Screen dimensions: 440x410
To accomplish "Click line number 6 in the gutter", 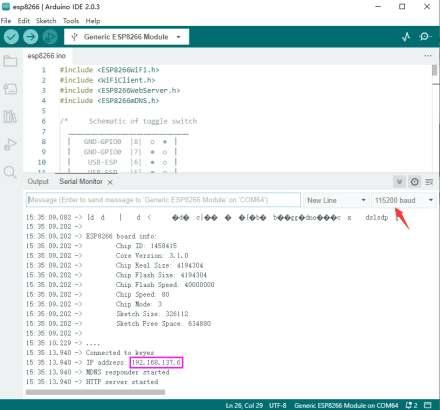I will click(x=44, y=121).
